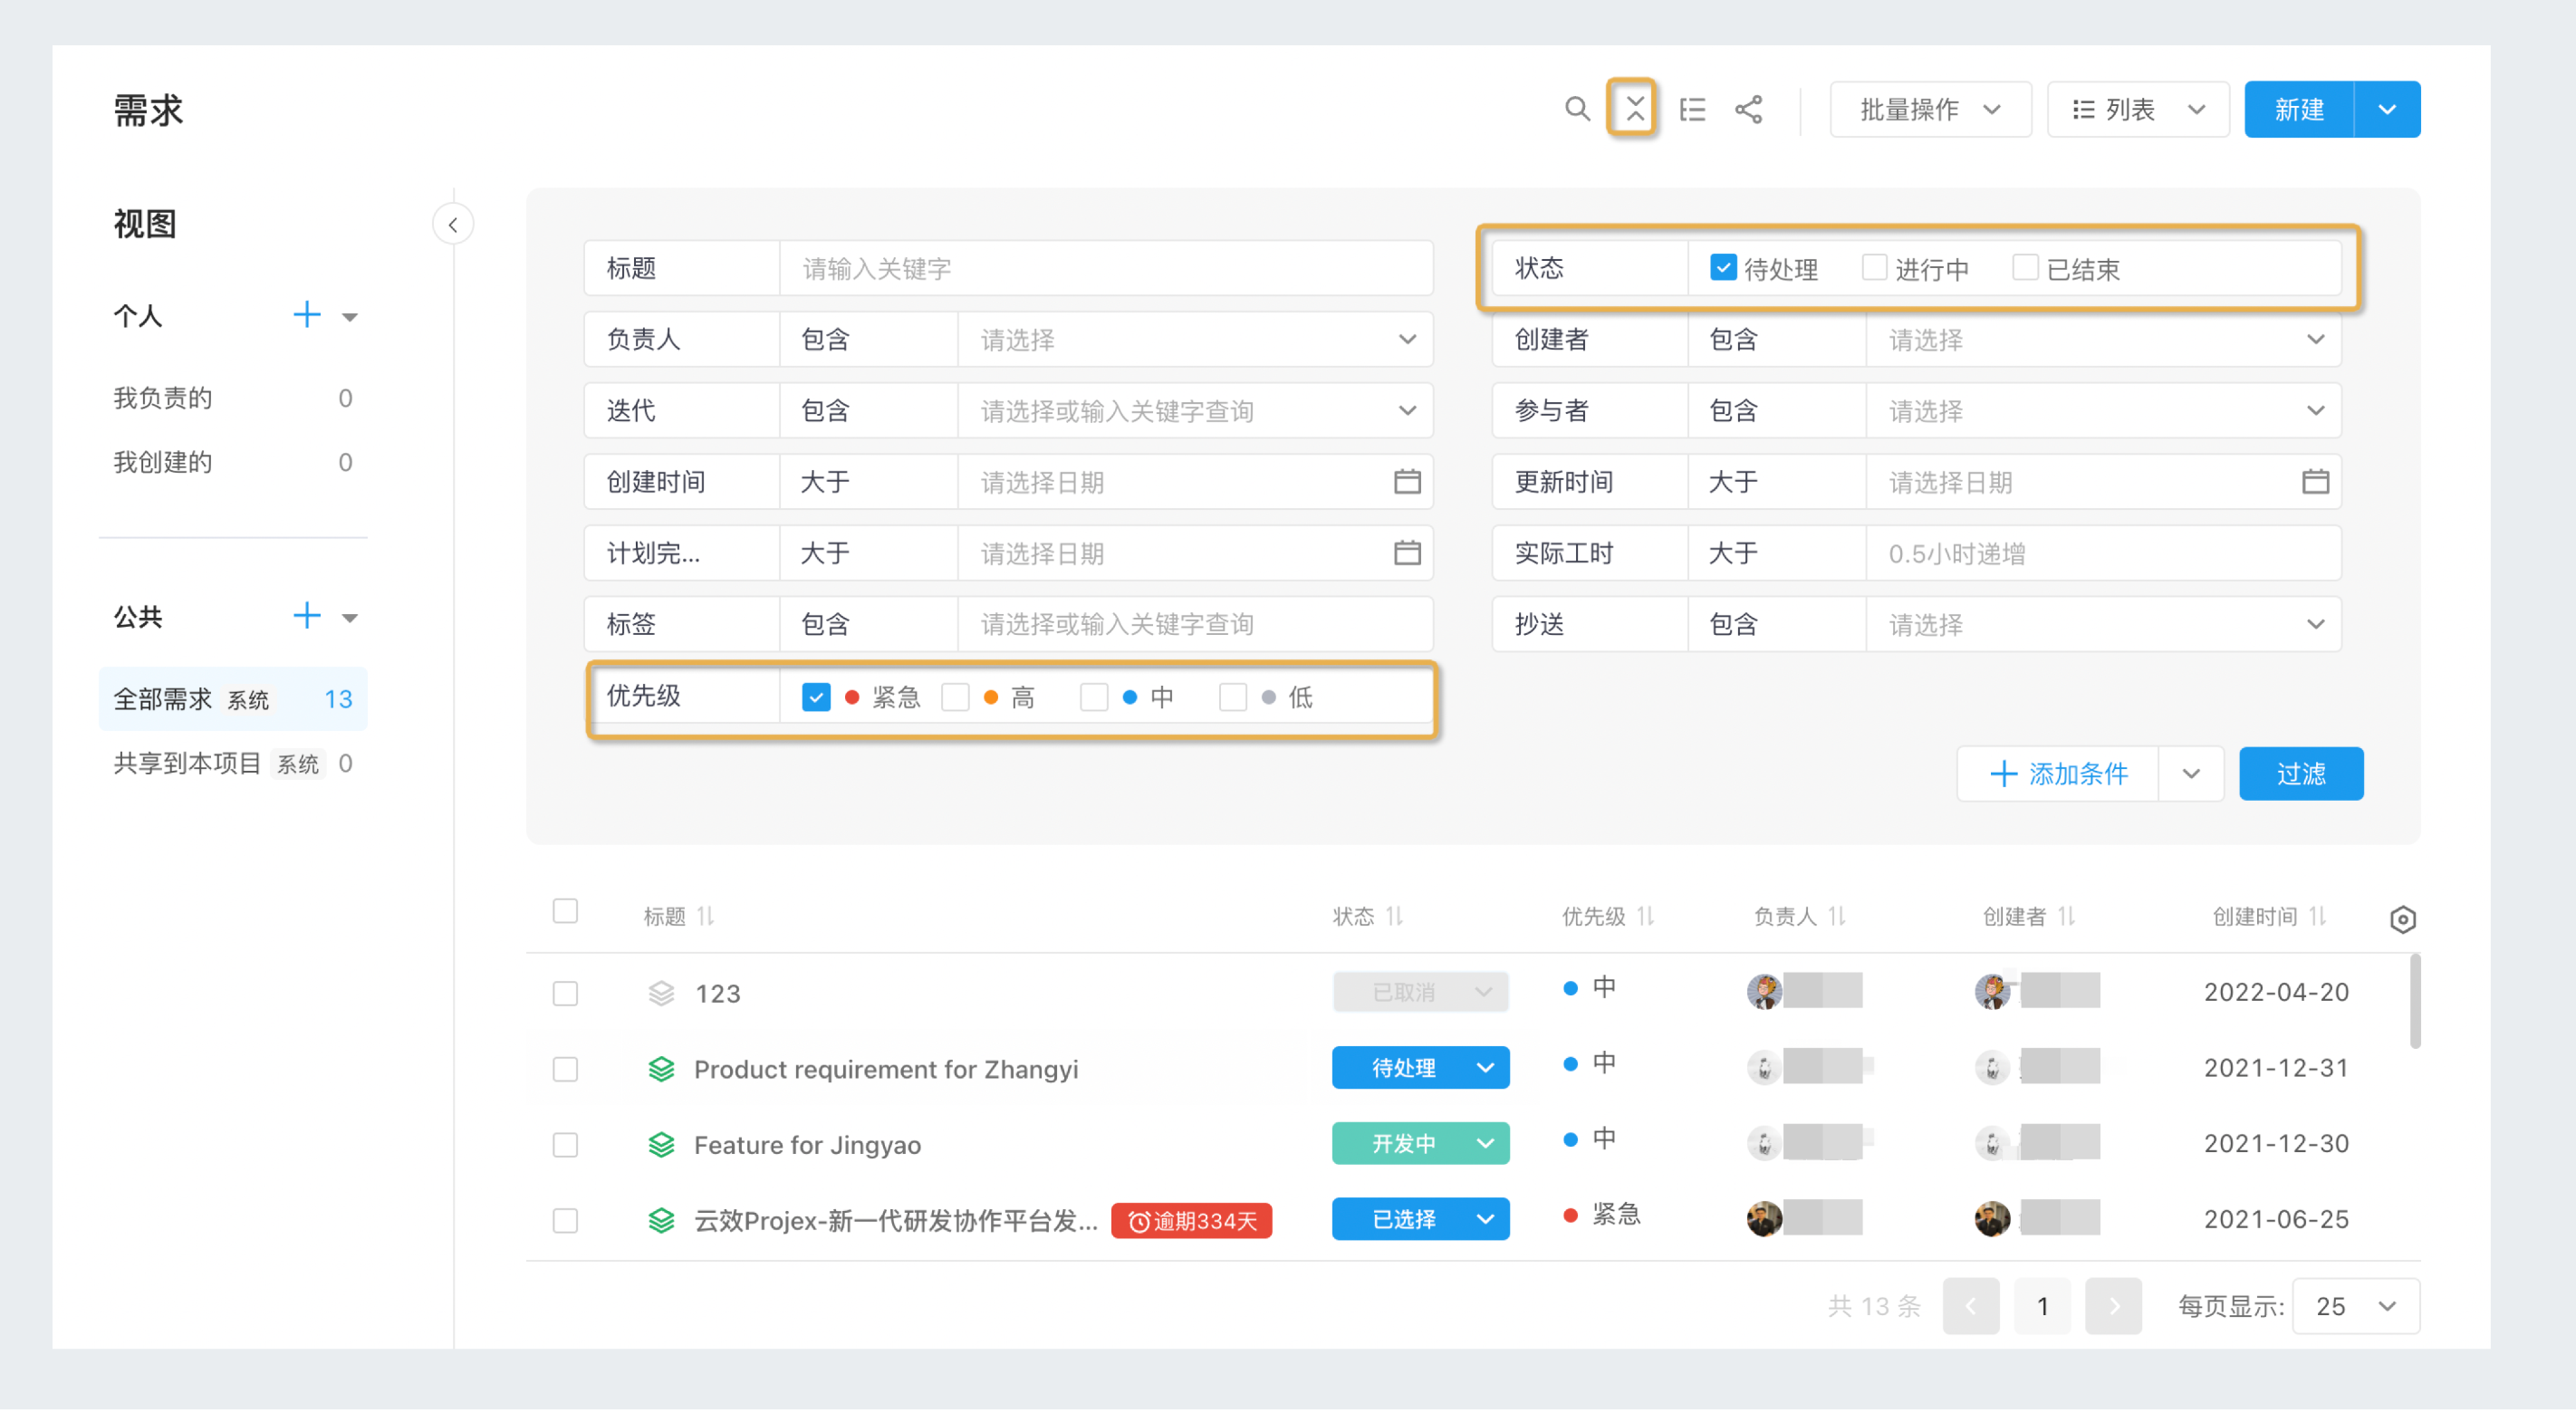Go to previous page arrow
Viewport: 2576px width, 1413px height.
pos(1970,1306)
